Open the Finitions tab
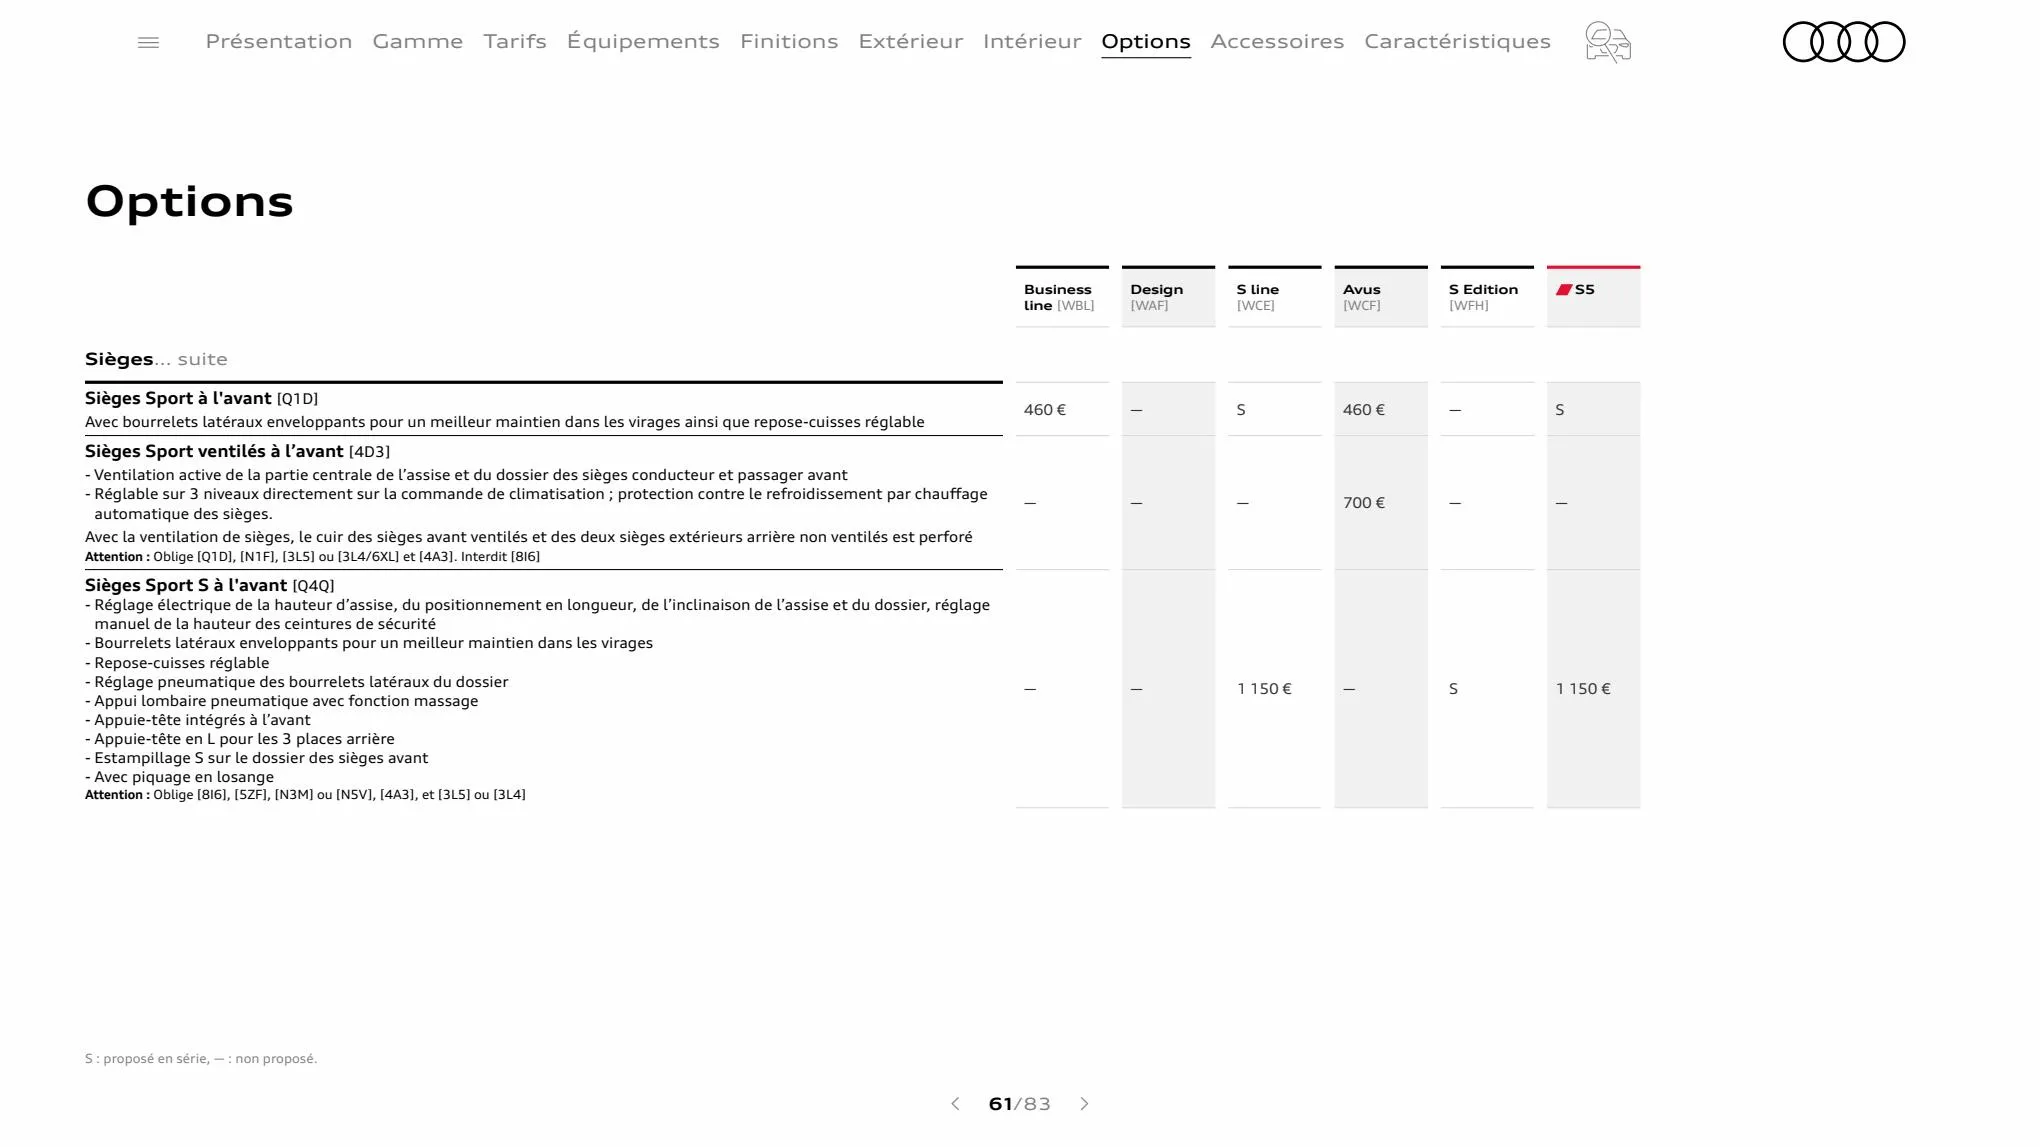Image resolution: width=2040 pixels, height=1147 pixels. click(789, 41)
